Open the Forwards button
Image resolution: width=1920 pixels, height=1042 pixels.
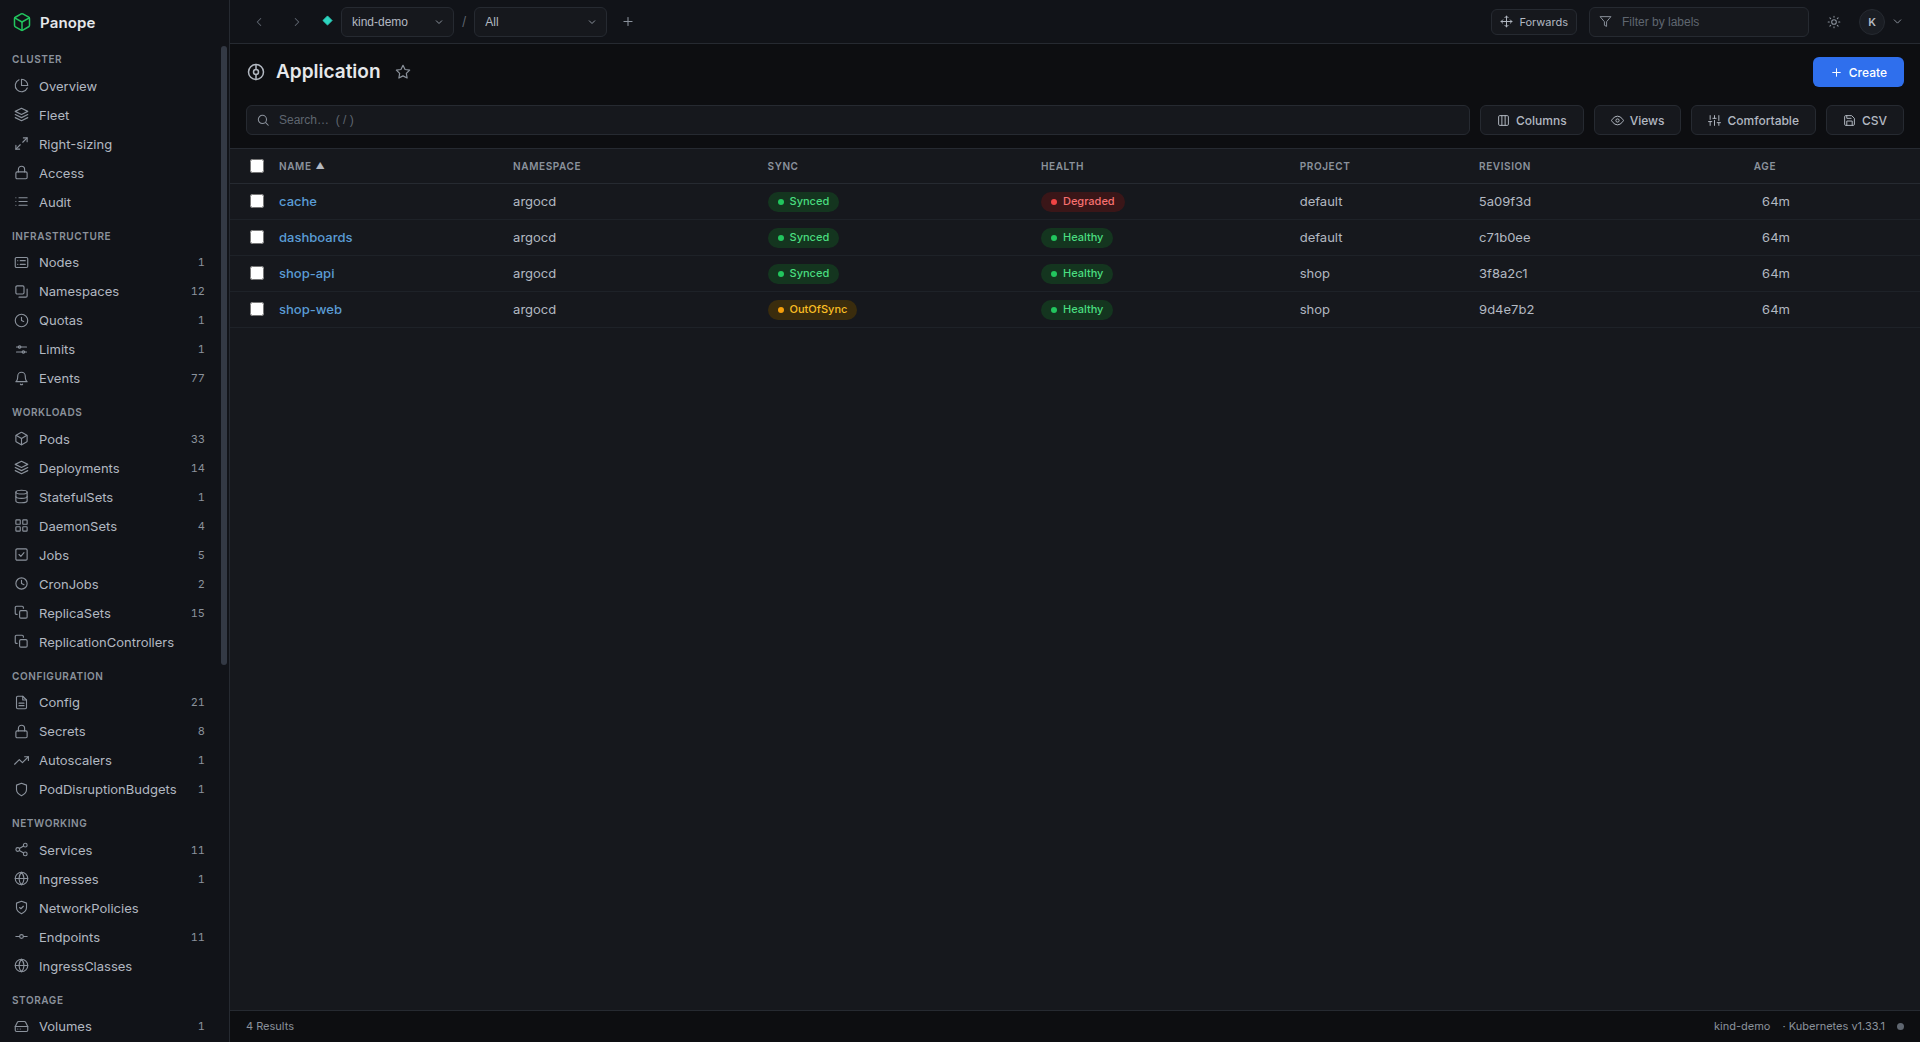point(1534,22)
